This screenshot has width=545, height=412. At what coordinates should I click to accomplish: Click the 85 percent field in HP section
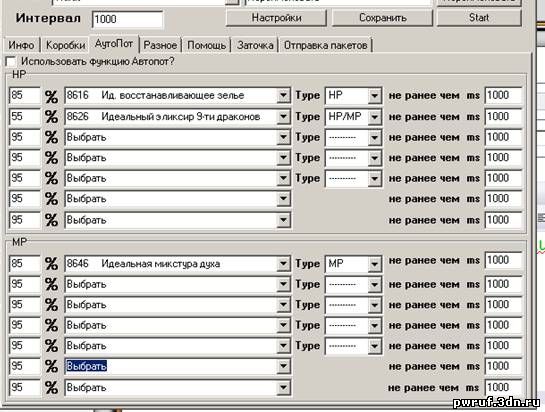[25, 95]
